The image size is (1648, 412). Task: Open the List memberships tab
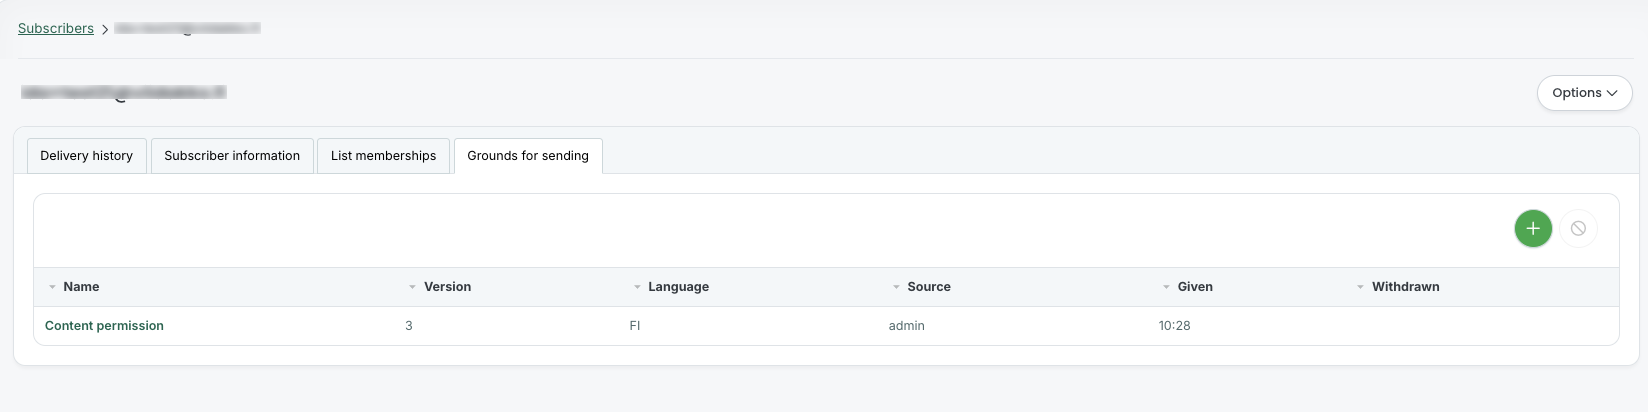[383, 156]
